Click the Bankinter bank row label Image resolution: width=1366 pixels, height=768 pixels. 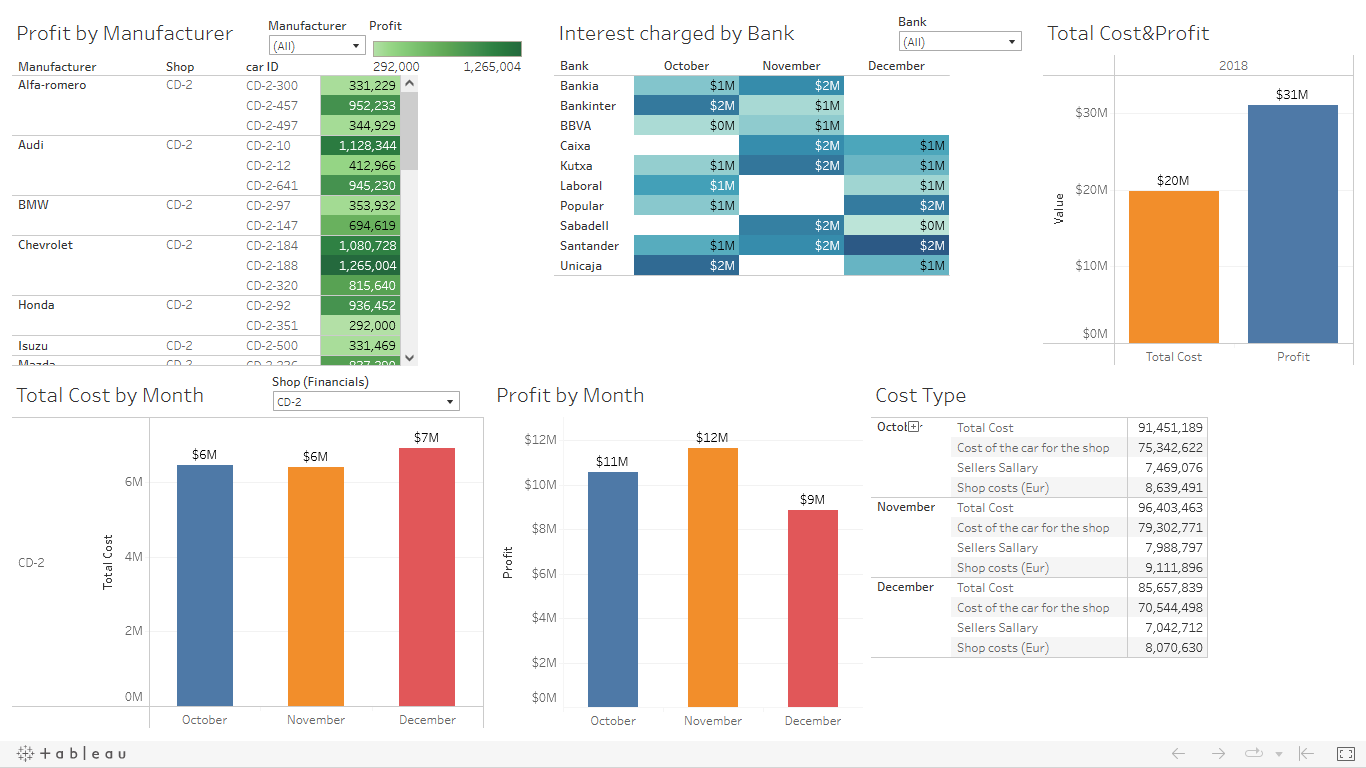588,106
